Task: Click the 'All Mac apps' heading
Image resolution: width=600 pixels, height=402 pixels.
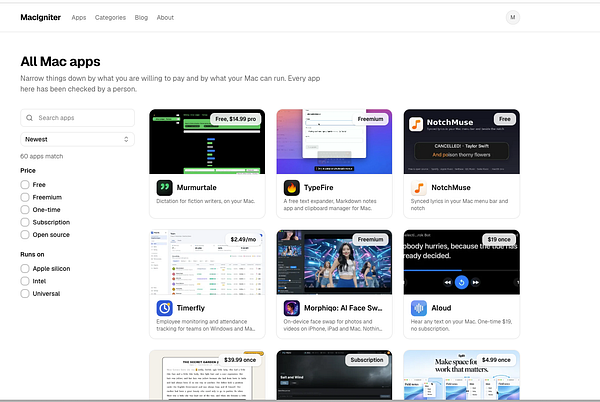Action: 60,62
